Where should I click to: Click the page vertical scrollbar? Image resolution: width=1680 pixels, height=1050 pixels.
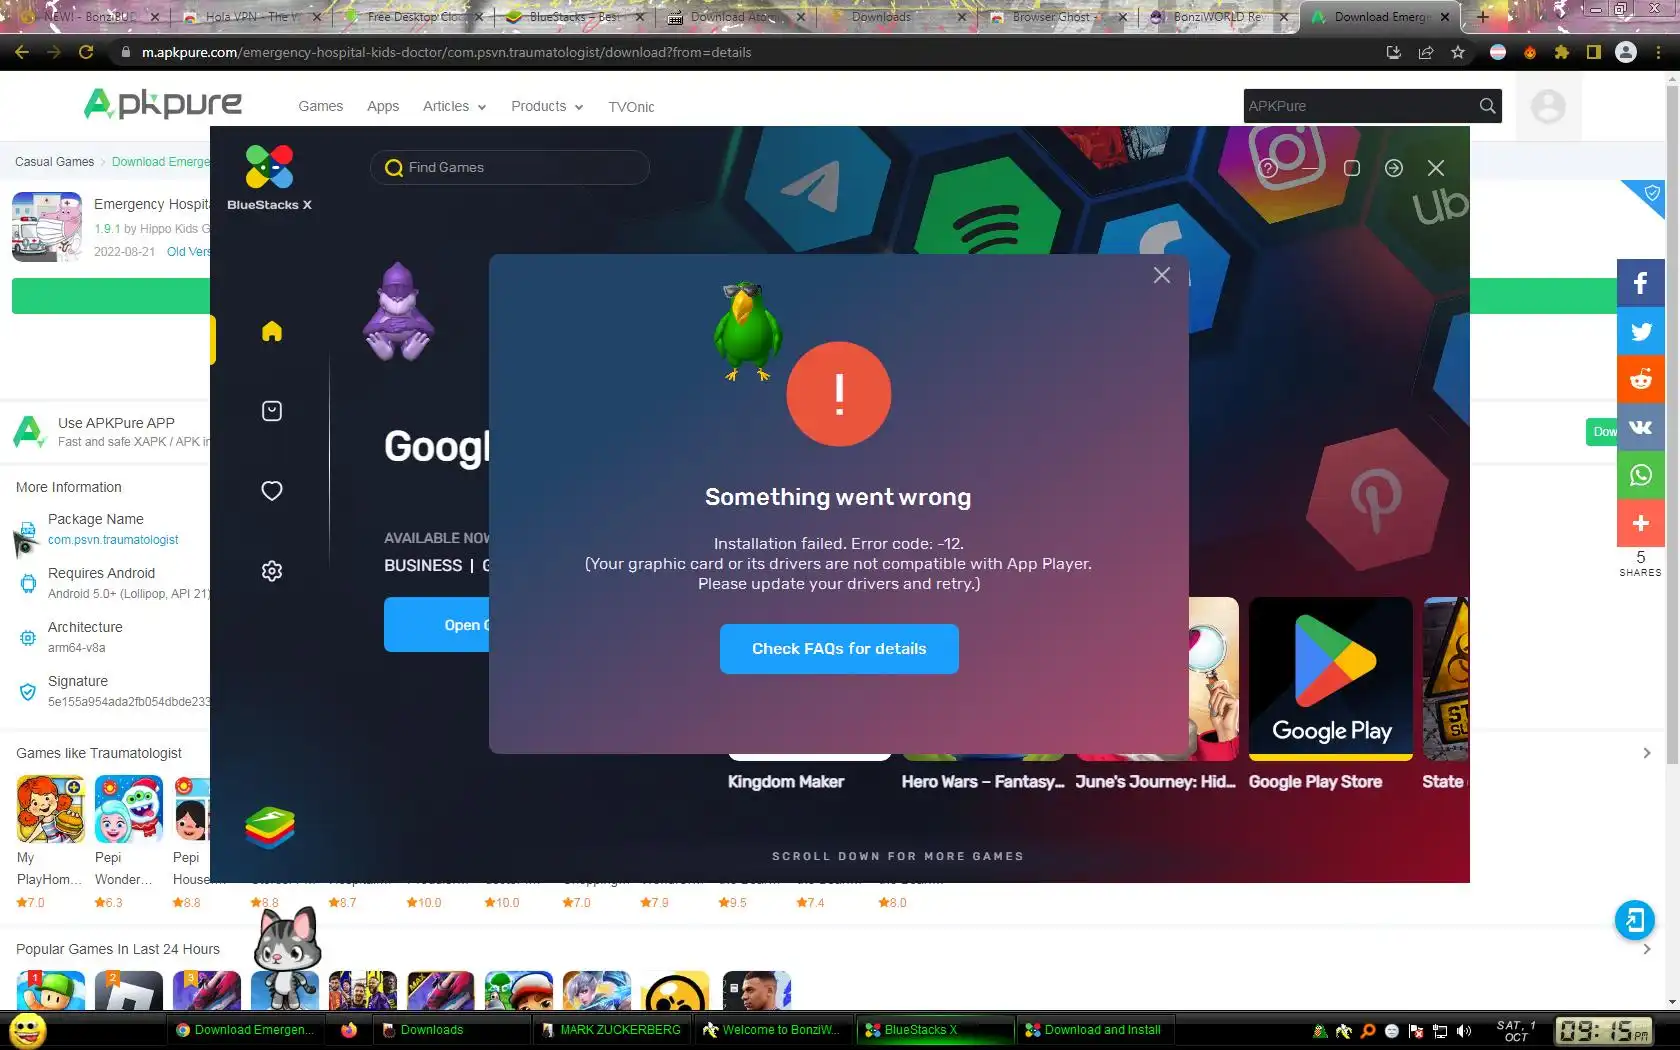[1672, 425]
